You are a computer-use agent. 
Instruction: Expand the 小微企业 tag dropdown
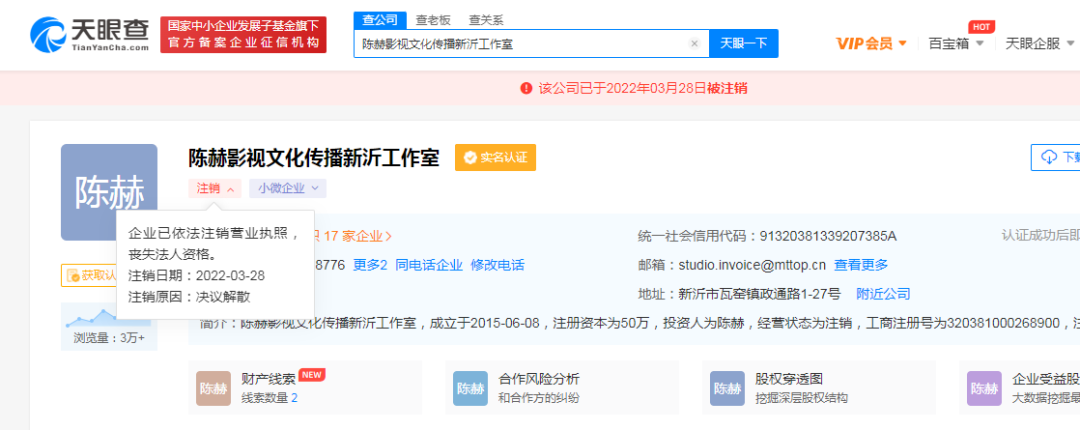pos(288,188)
